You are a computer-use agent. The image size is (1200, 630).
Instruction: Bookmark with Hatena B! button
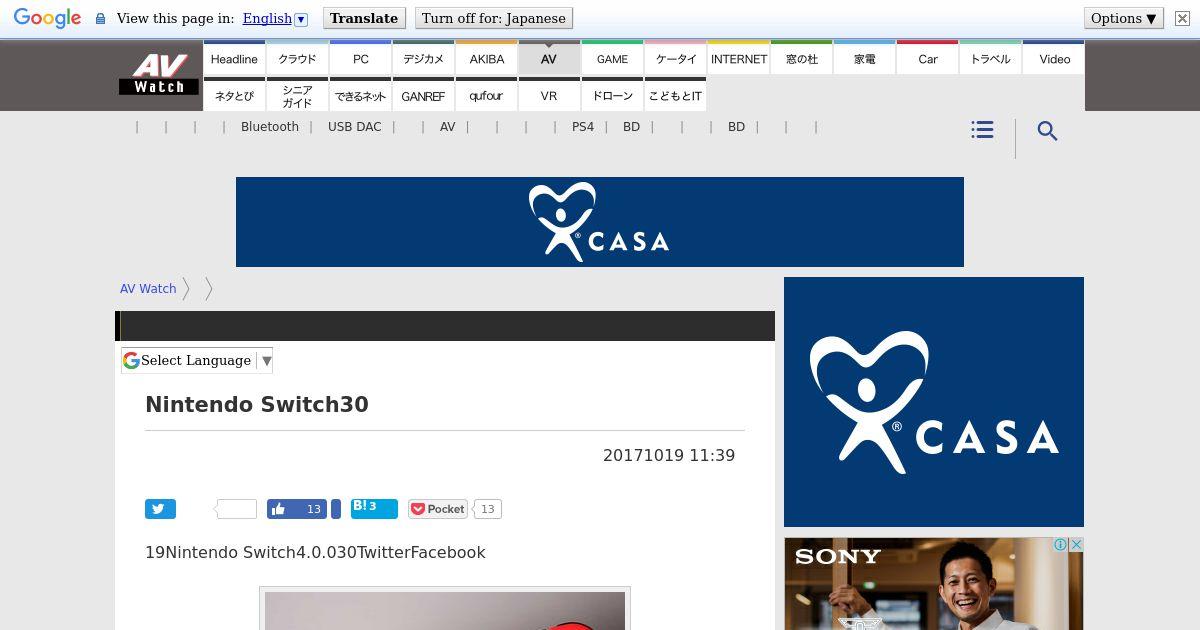click(x=374, y=509)
